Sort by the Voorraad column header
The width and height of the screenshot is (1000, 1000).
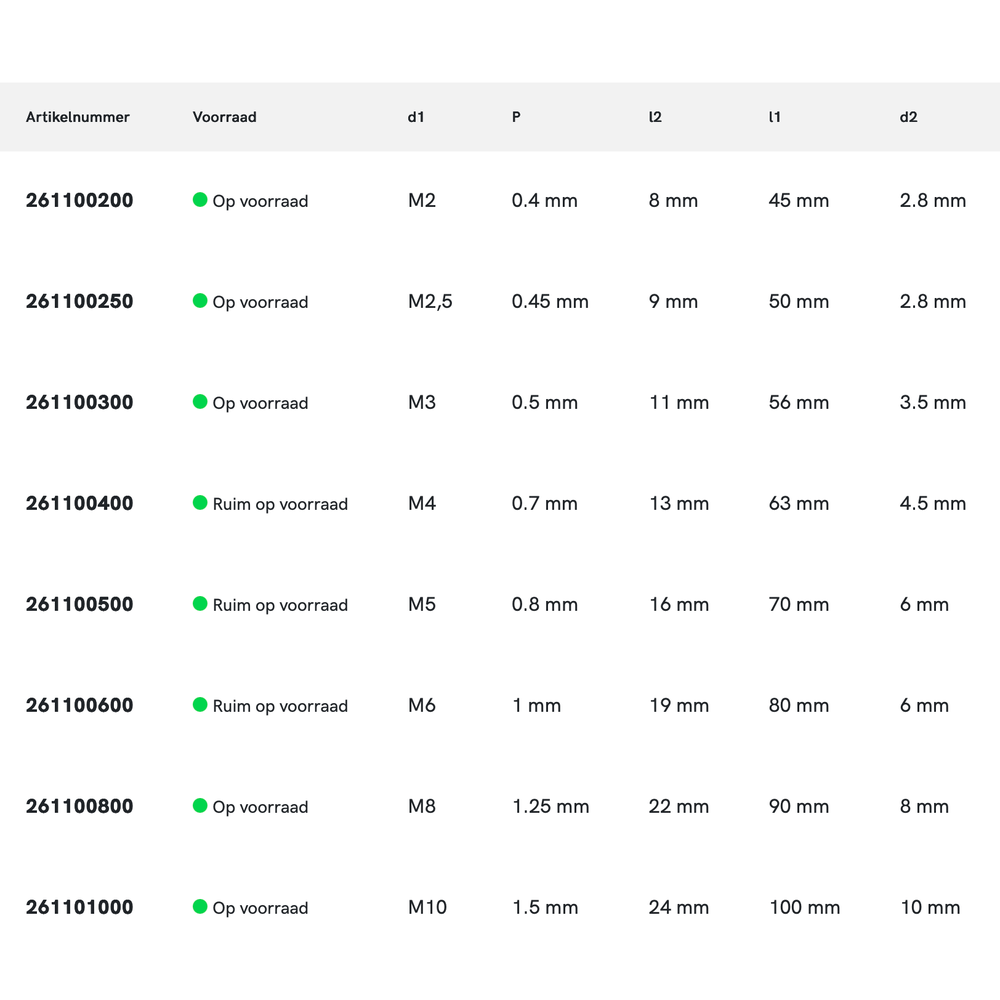point(224,117)
